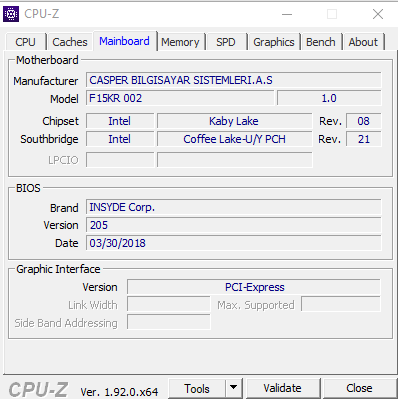Open the Bench tab

[x=321, y=42]
